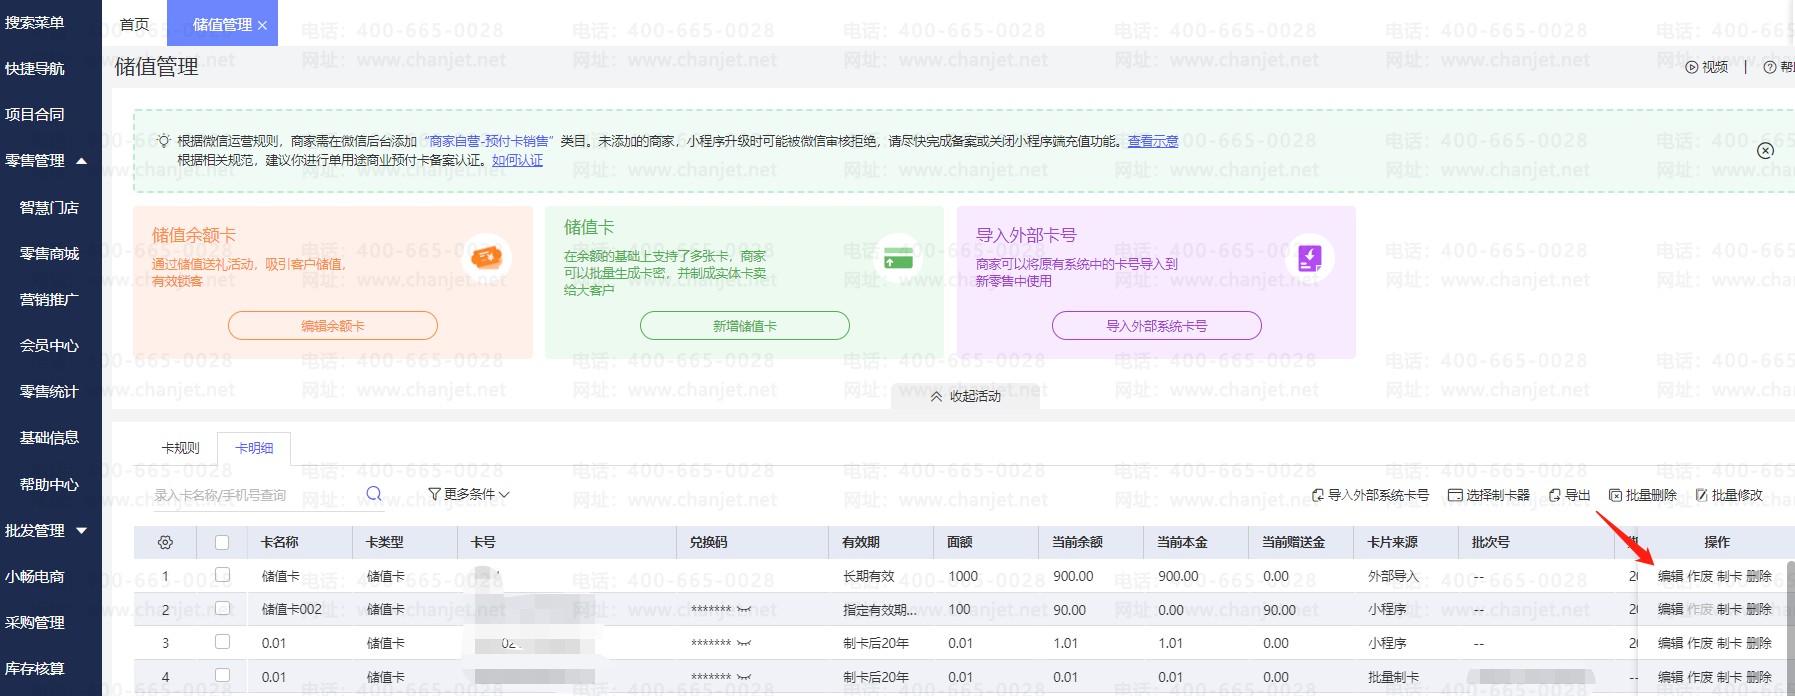Open the 视频 video help icon
Viewport: 1795px width, 696px height.
(x=1692, y=67)
